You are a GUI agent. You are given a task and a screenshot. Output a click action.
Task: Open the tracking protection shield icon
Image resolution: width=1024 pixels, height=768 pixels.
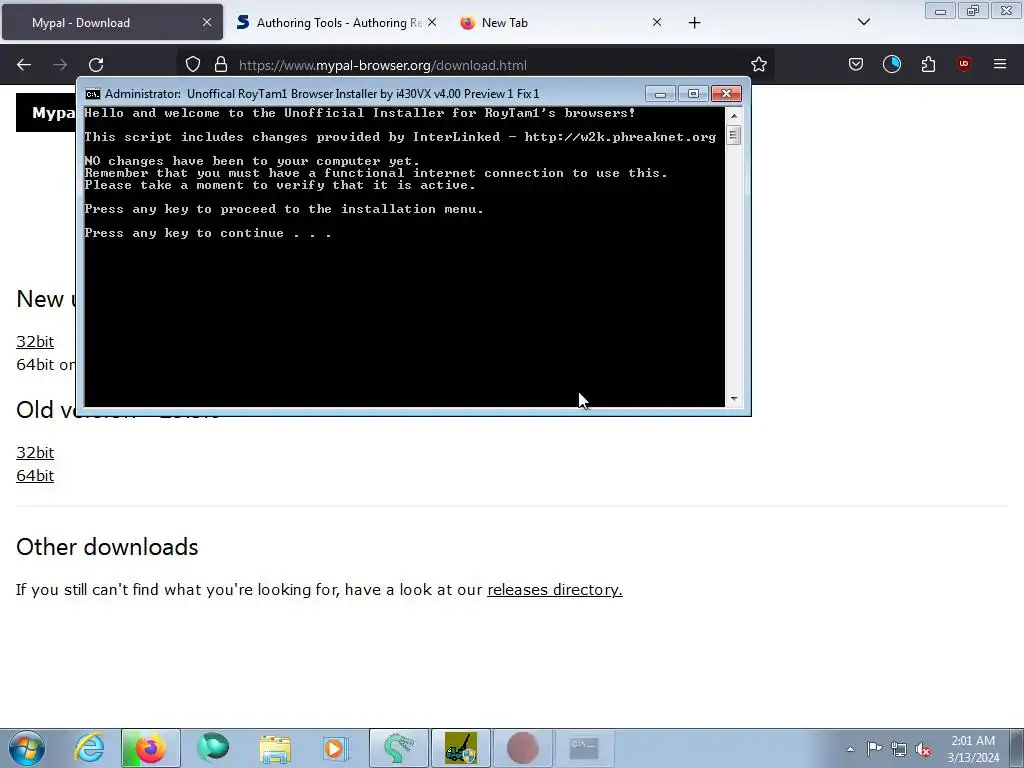point(193,65)
